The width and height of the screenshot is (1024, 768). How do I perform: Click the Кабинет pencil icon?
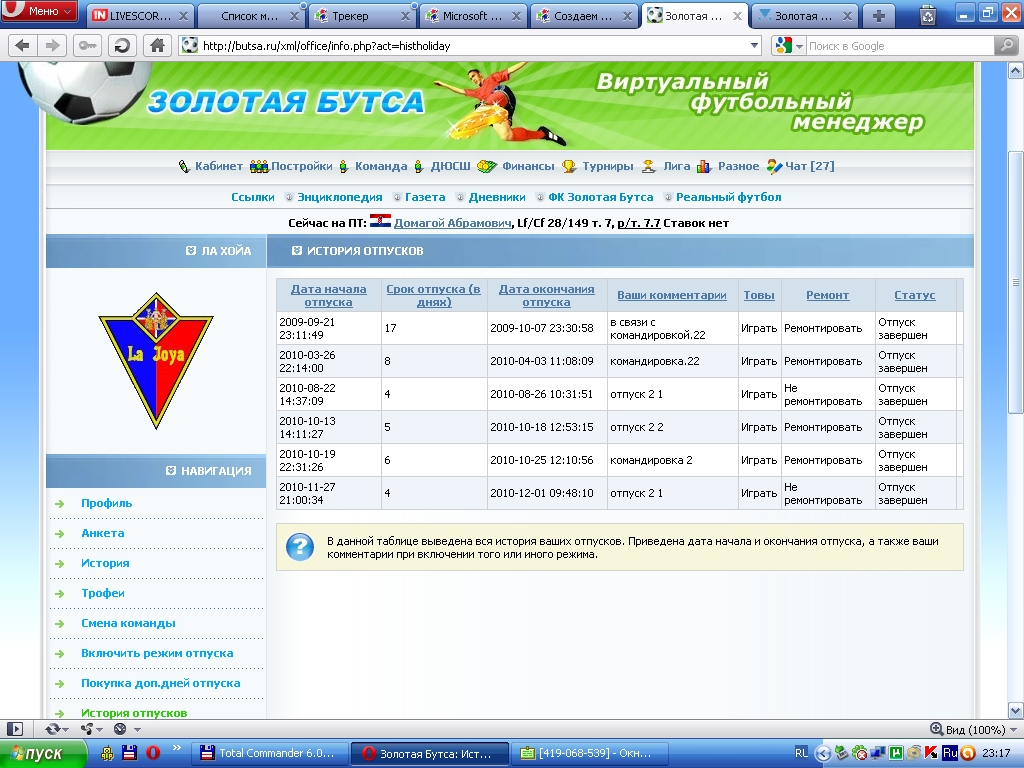point(184,166)
